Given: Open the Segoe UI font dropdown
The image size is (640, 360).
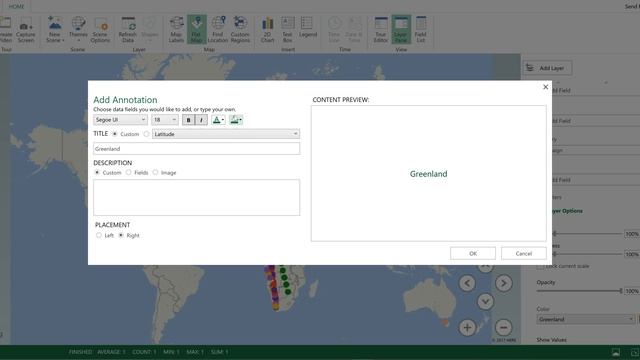Looking at the screenshot, I should point(120,120).
